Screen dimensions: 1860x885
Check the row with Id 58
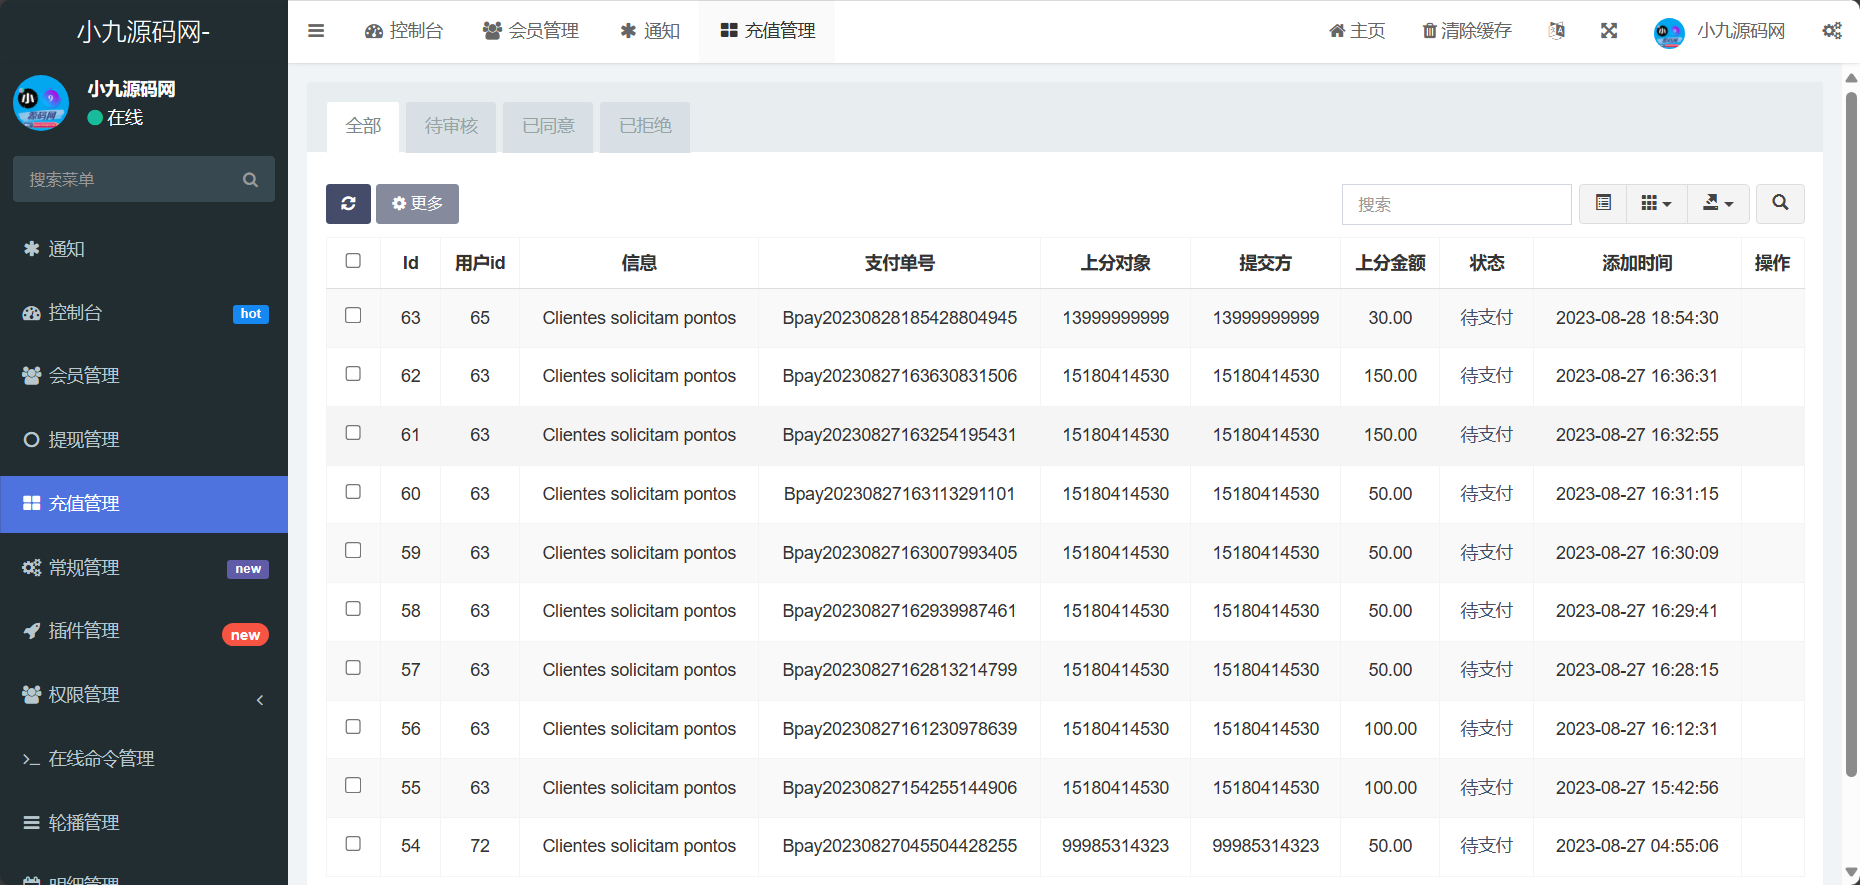click(x=353, y=609)
